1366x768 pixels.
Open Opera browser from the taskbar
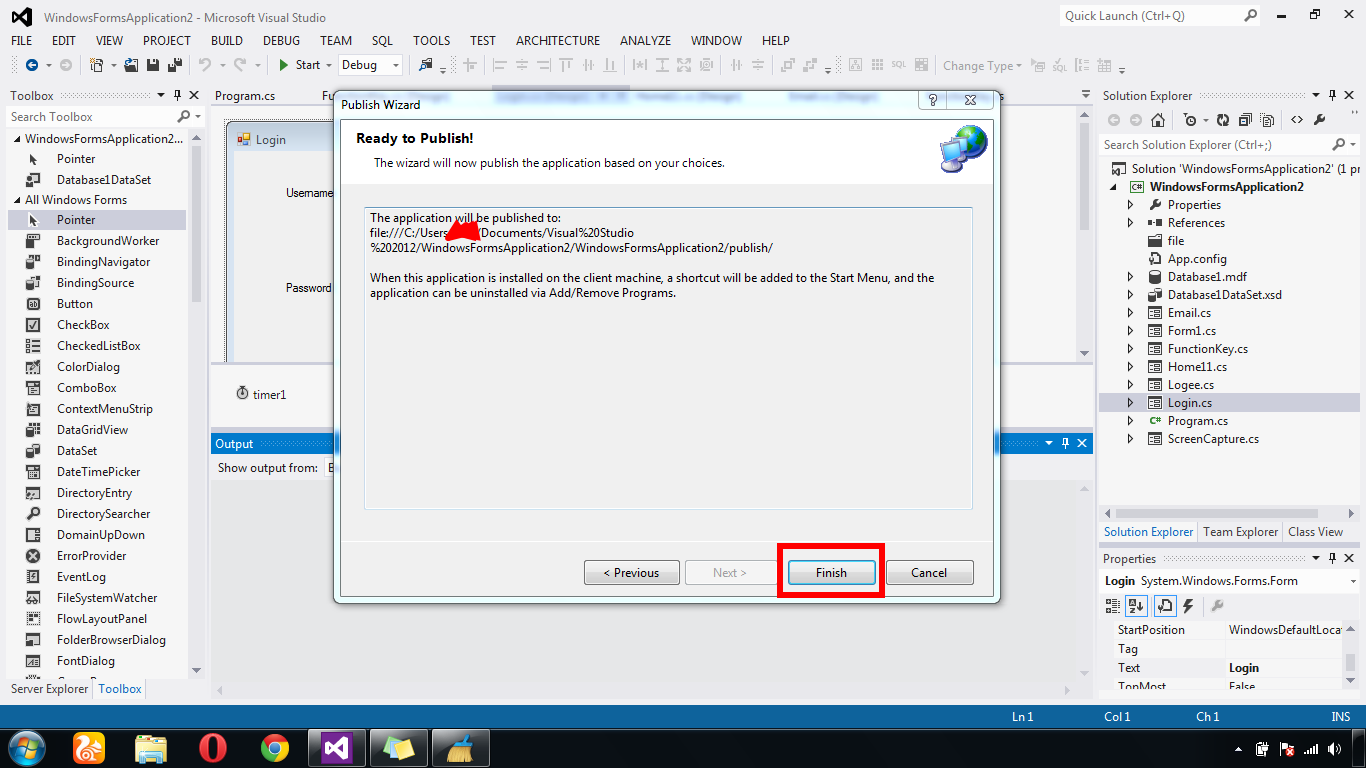click(x=212, y=748)
